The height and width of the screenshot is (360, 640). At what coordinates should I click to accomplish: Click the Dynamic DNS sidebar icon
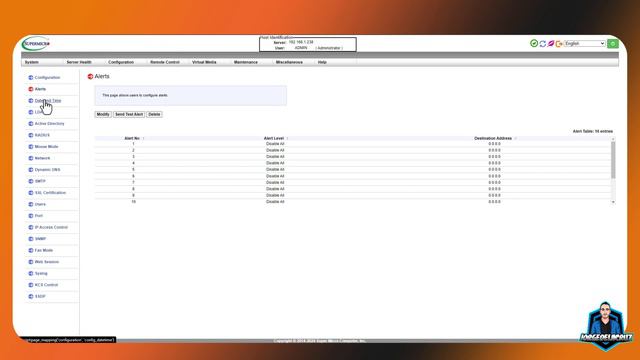pyautogui.click(x=31, y=170)
